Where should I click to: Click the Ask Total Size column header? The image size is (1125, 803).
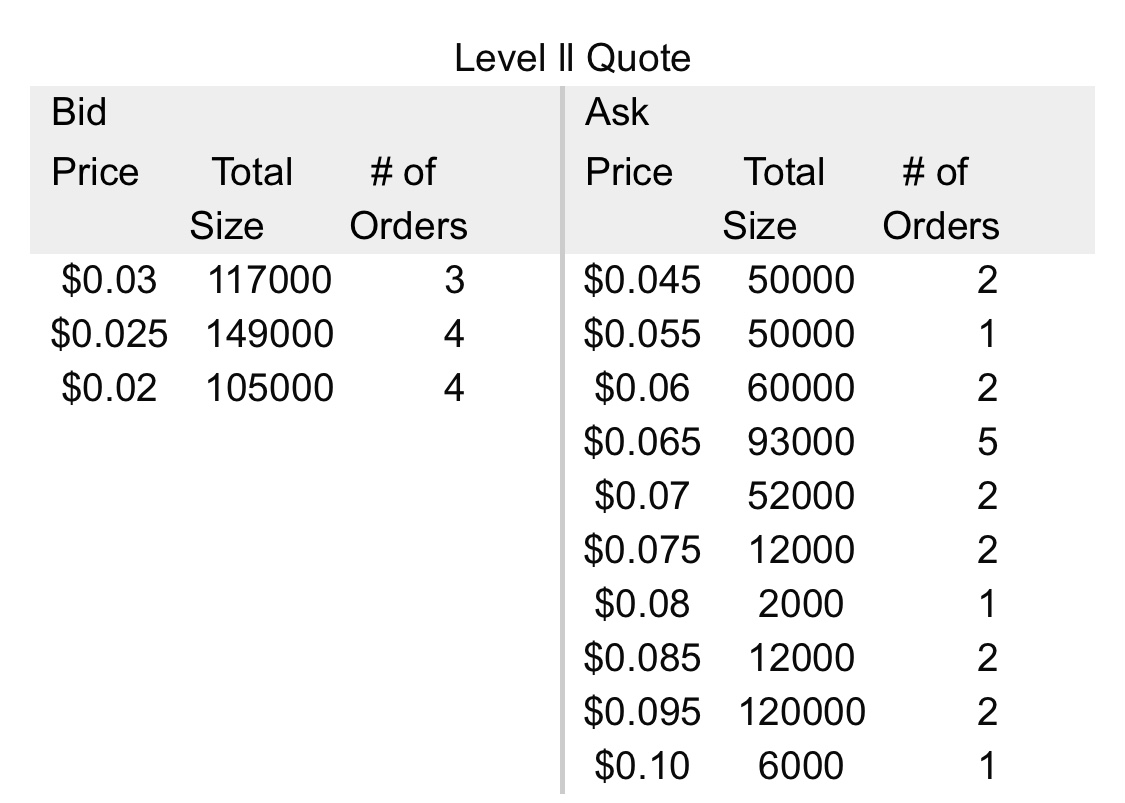[784, 198]
